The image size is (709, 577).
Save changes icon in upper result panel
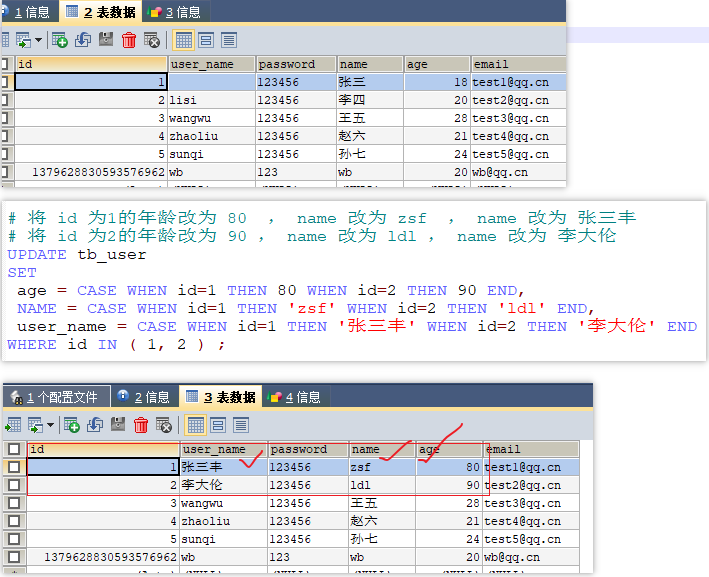[106, 40]
